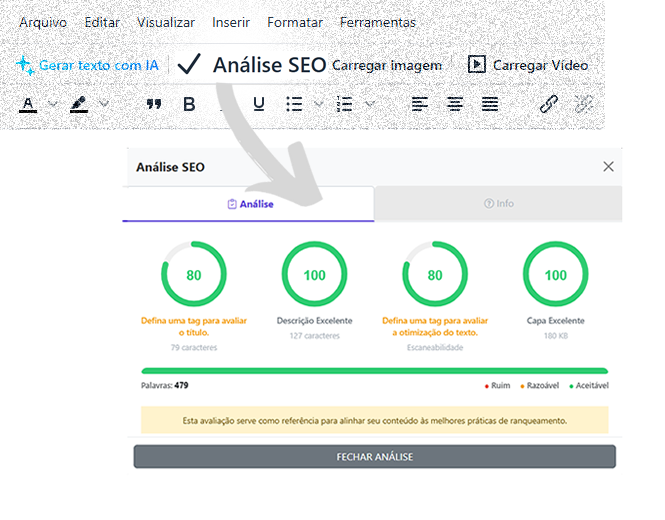The image size is (665, 520).
Task: Insert a bulleted list
Action: click(x=294, y=104)
